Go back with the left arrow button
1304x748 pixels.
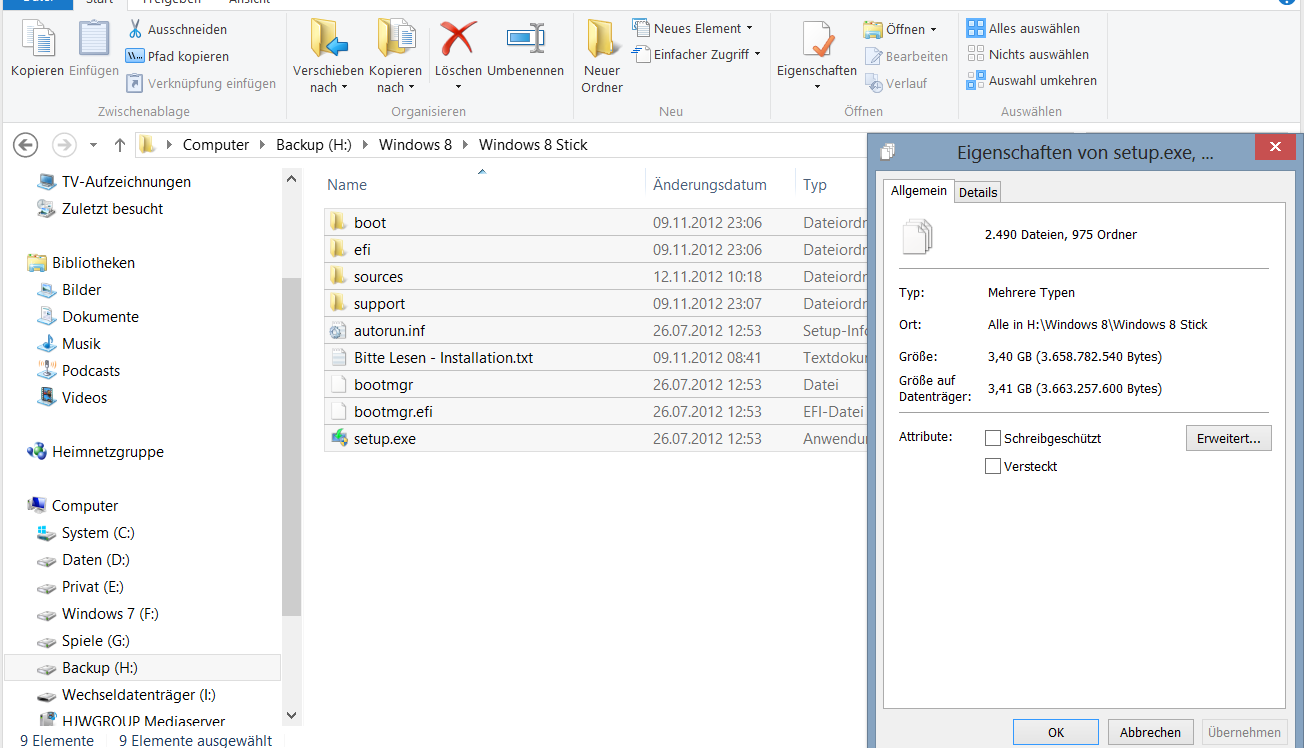(25, 145)
